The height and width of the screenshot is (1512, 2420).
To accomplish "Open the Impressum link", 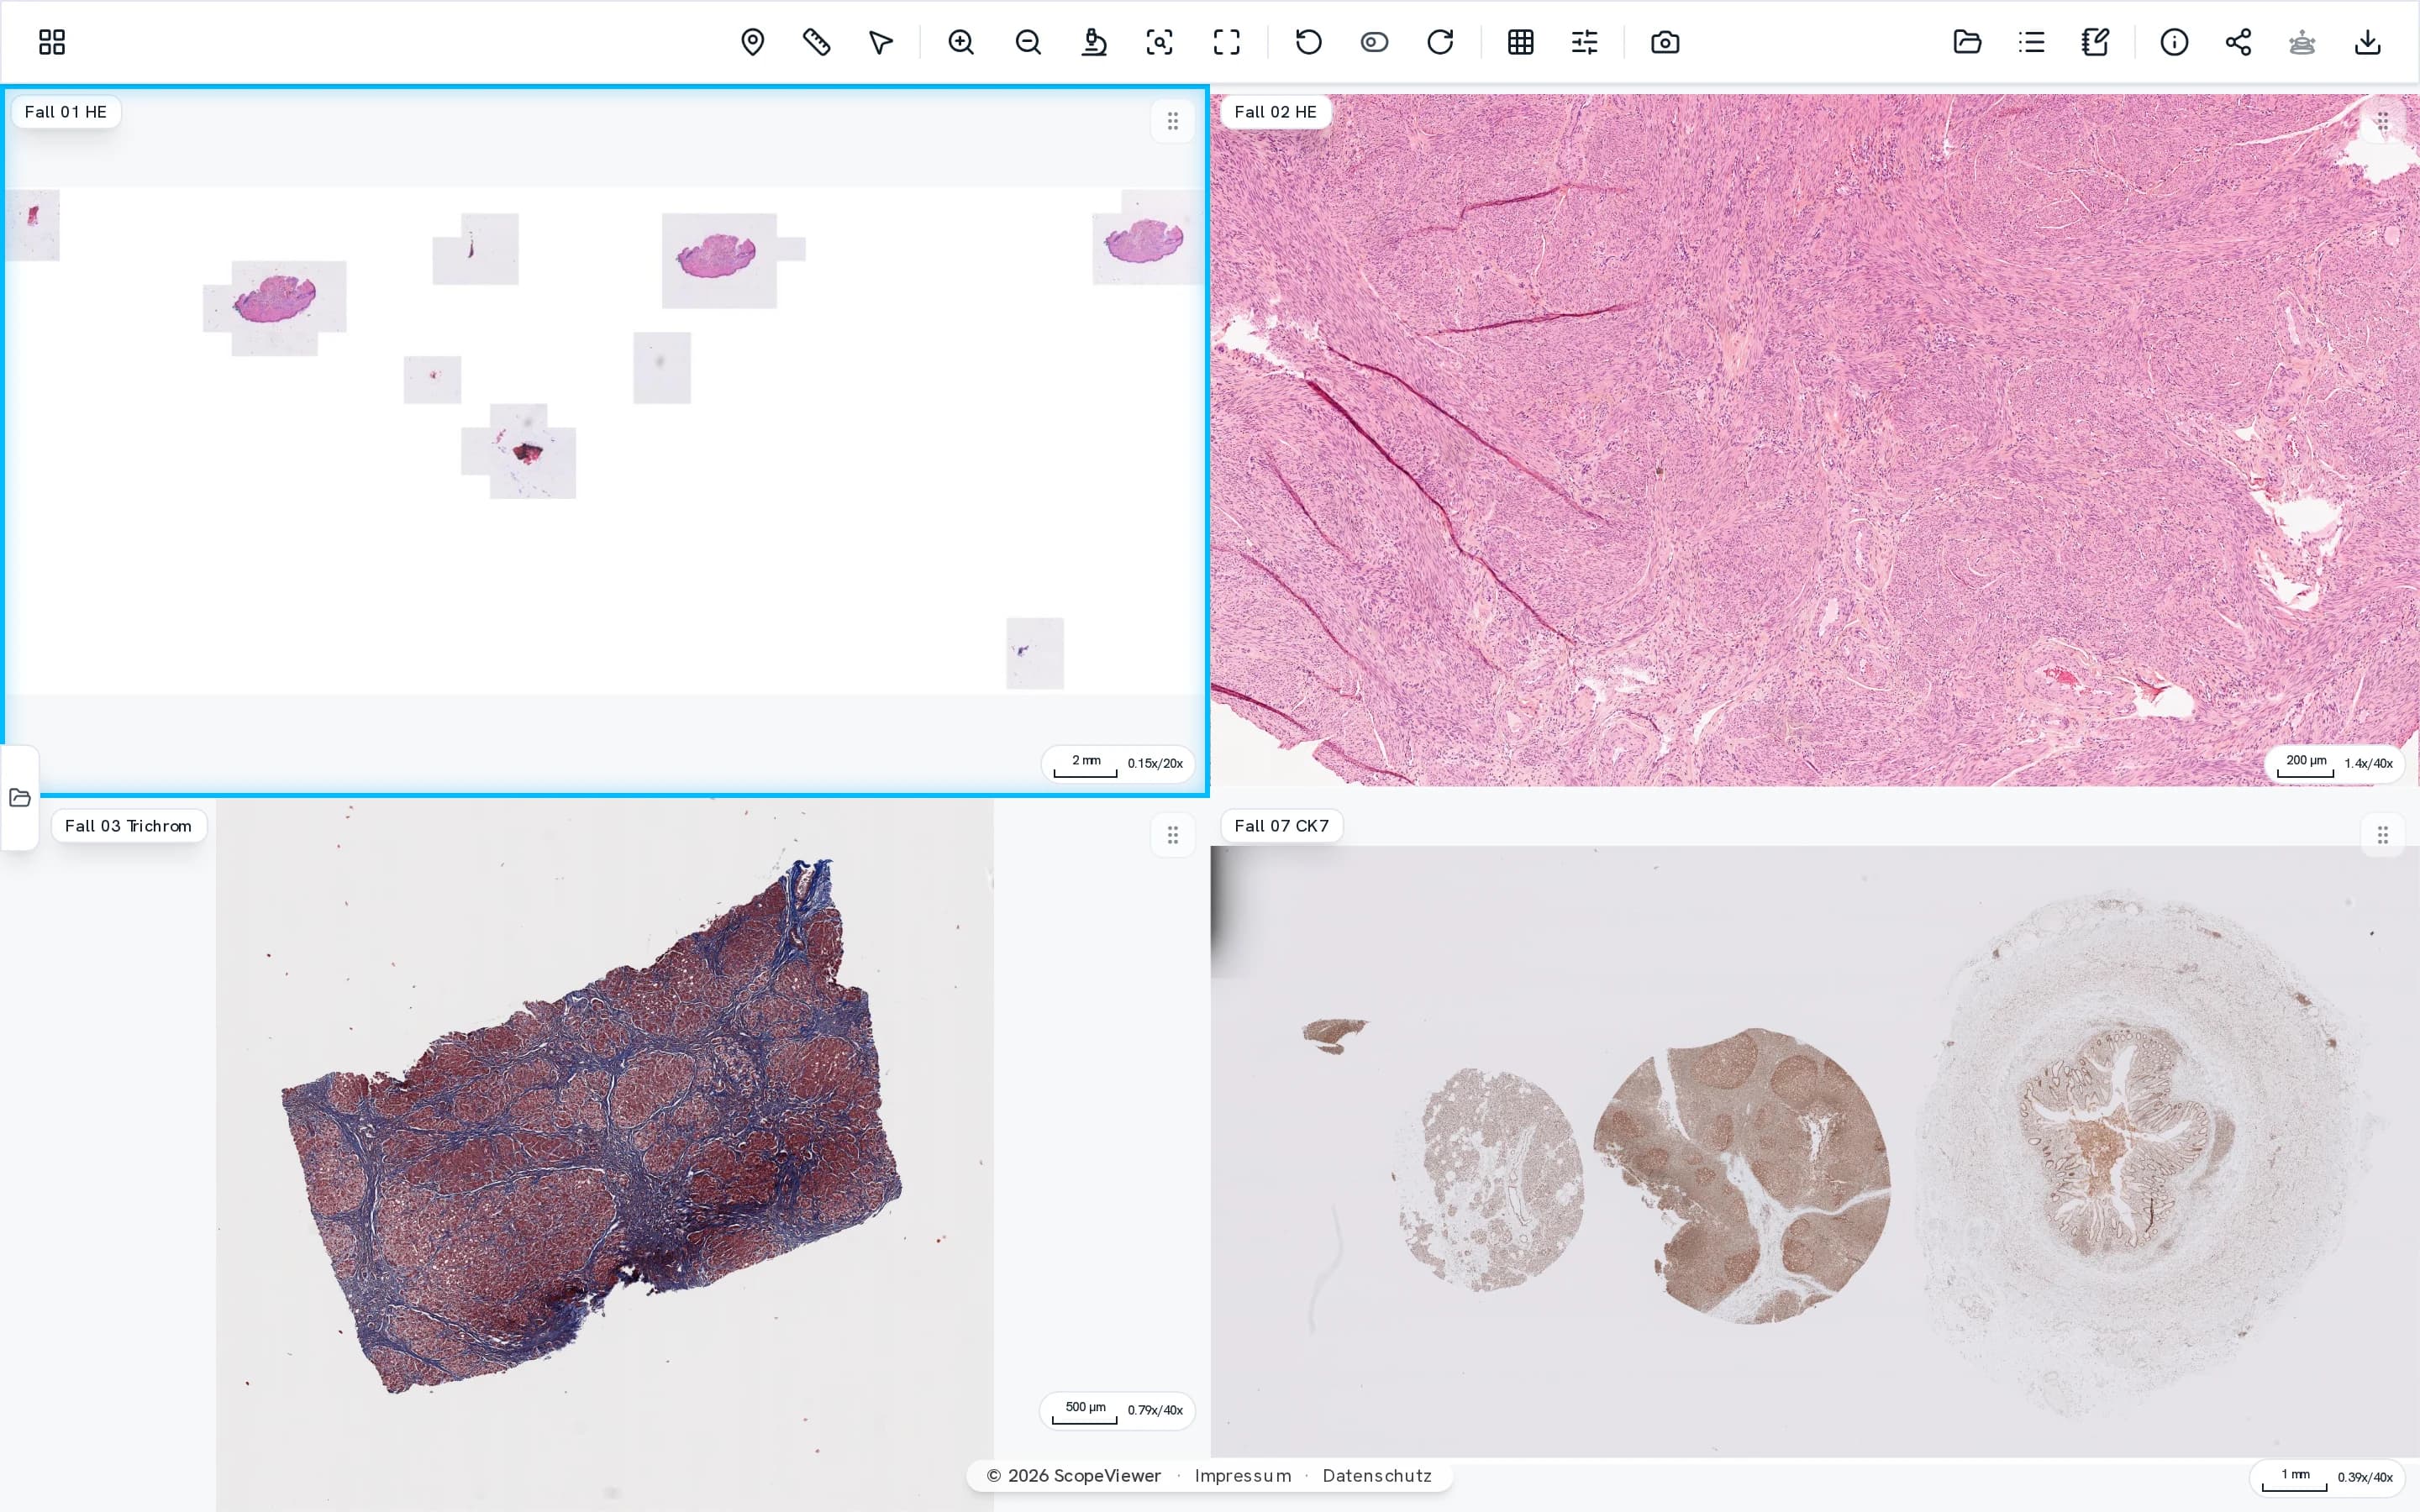I will tap(1243, 1476).
